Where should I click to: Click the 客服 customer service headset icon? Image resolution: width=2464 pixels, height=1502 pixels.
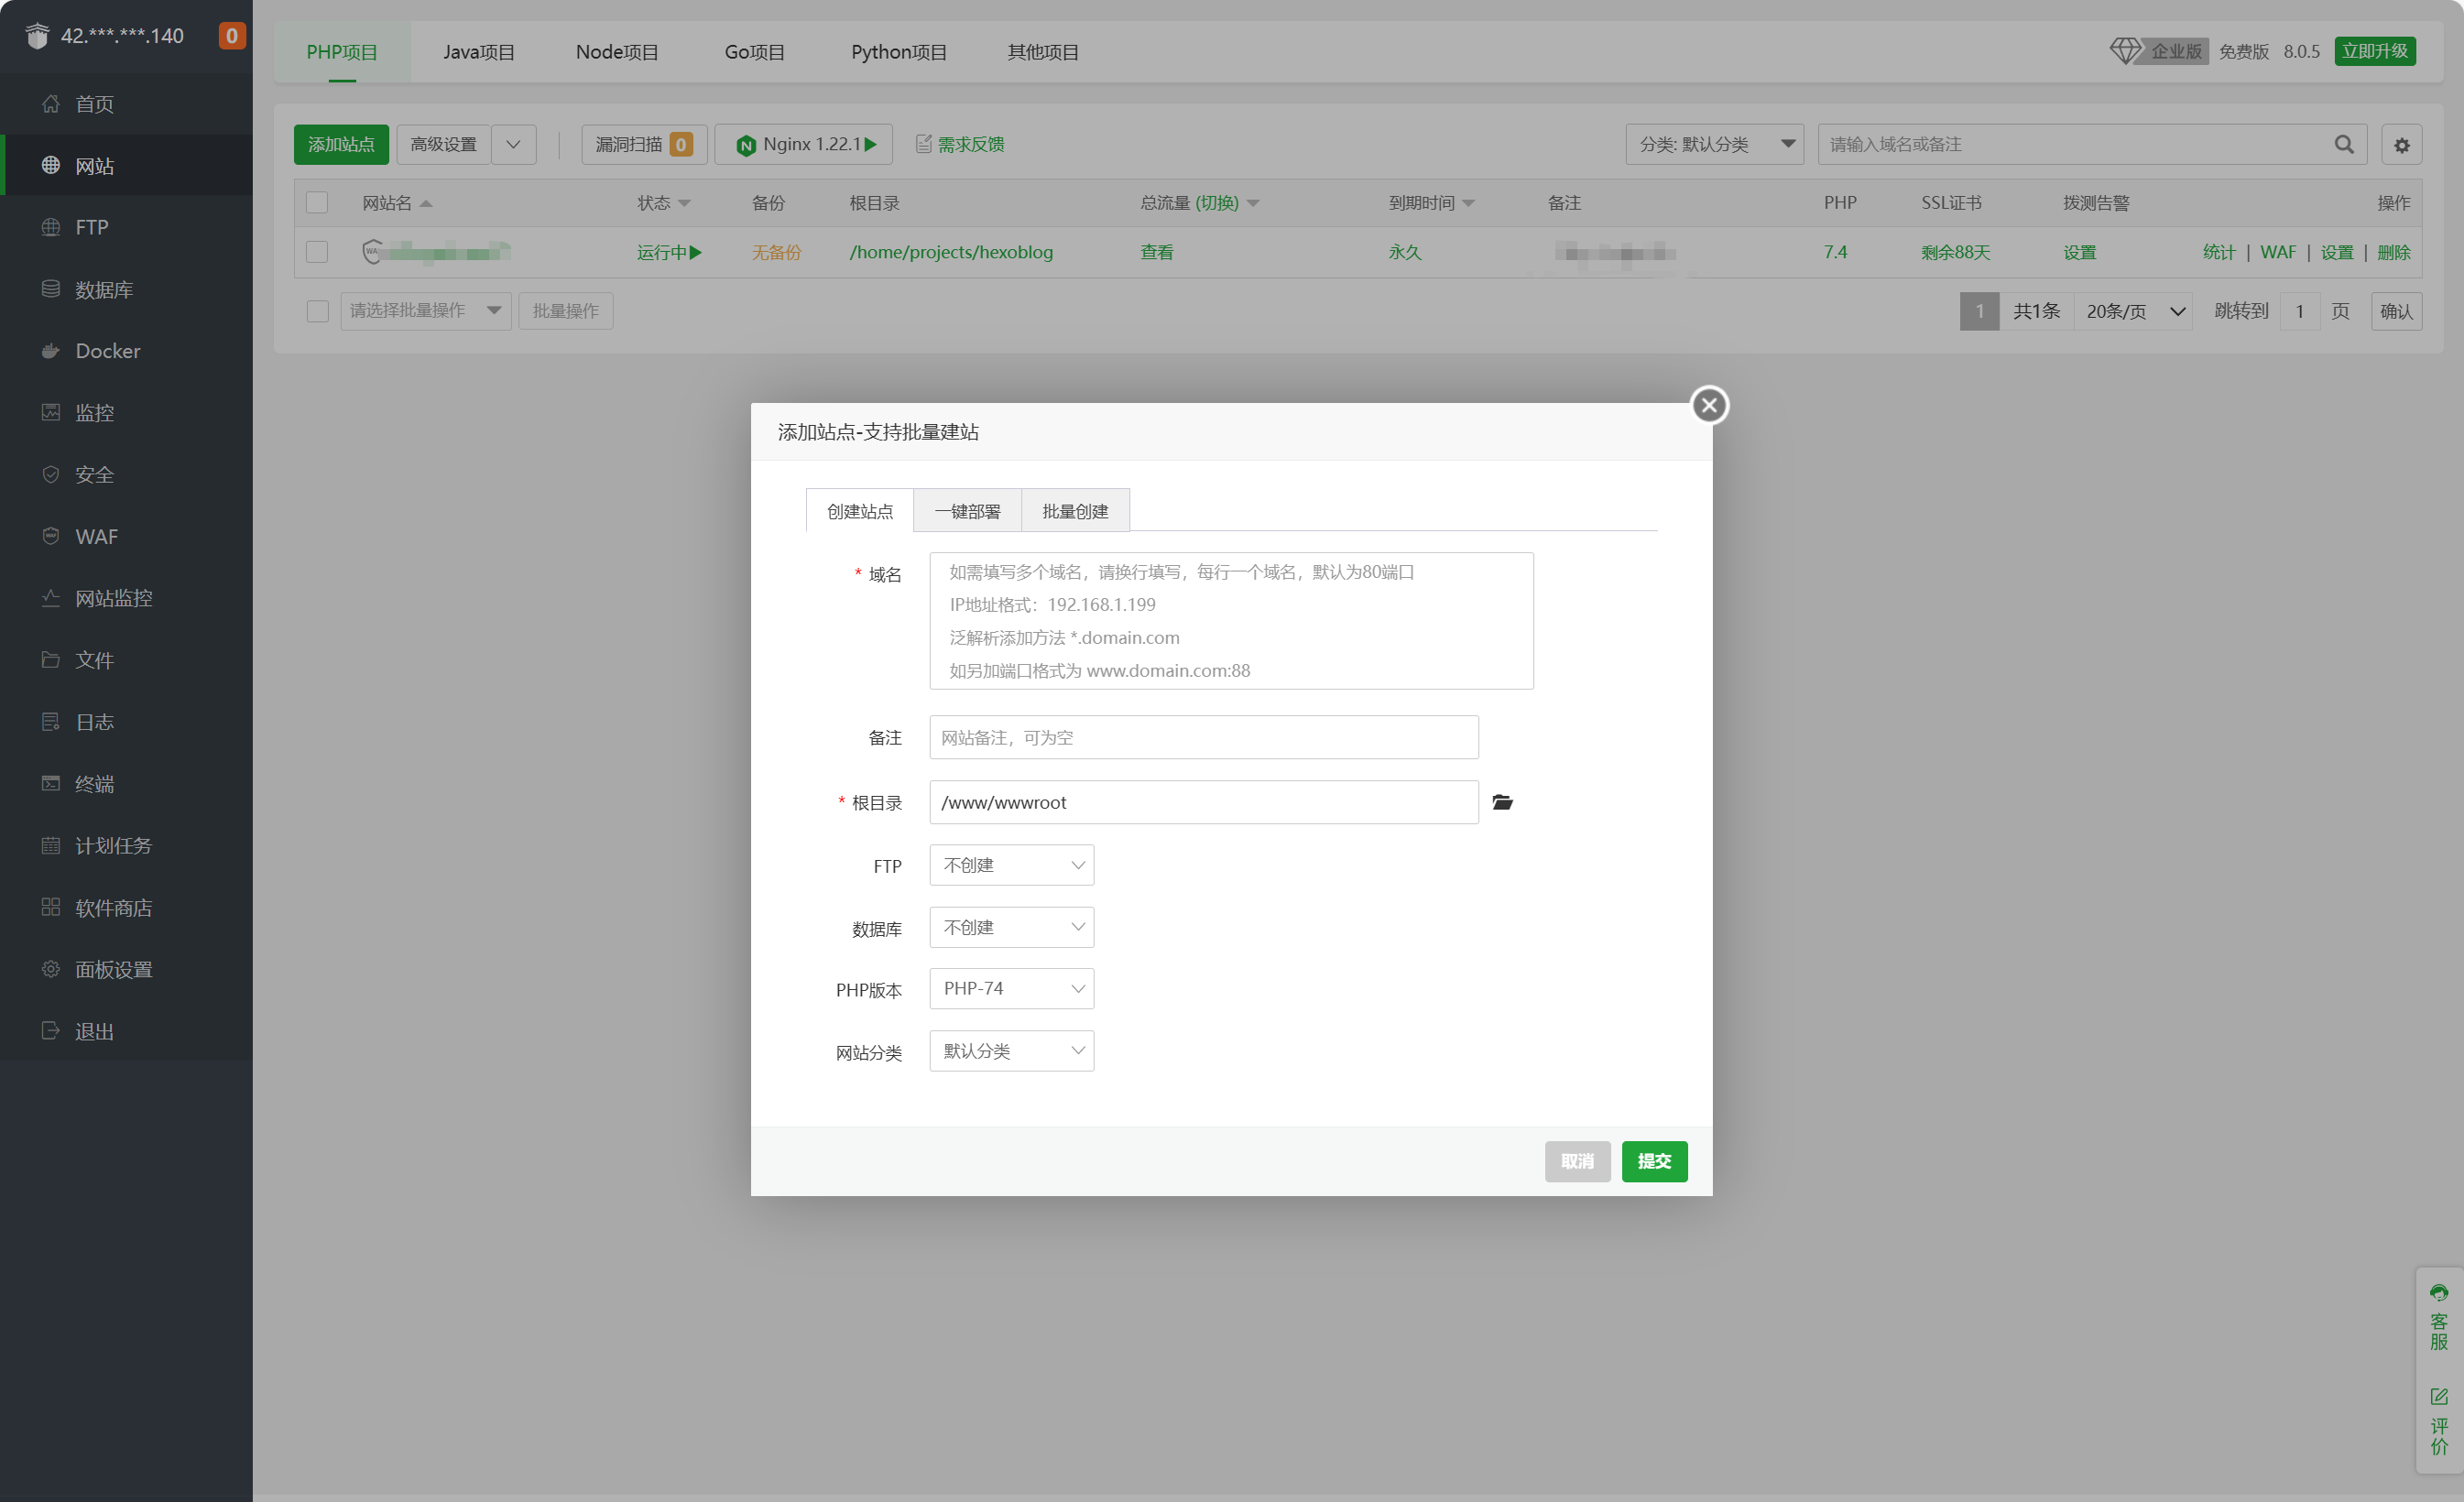tap(2439, 1293)
